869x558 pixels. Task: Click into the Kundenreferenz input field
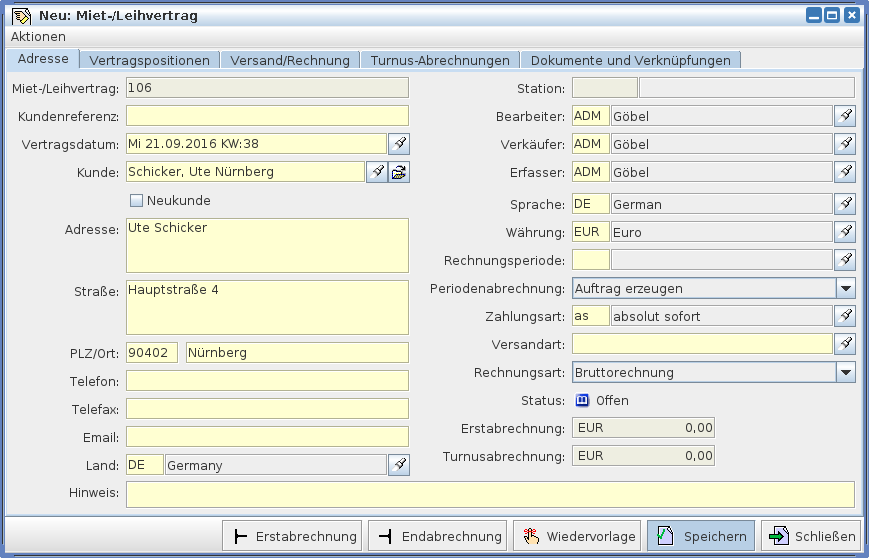[x=267, y=116]
